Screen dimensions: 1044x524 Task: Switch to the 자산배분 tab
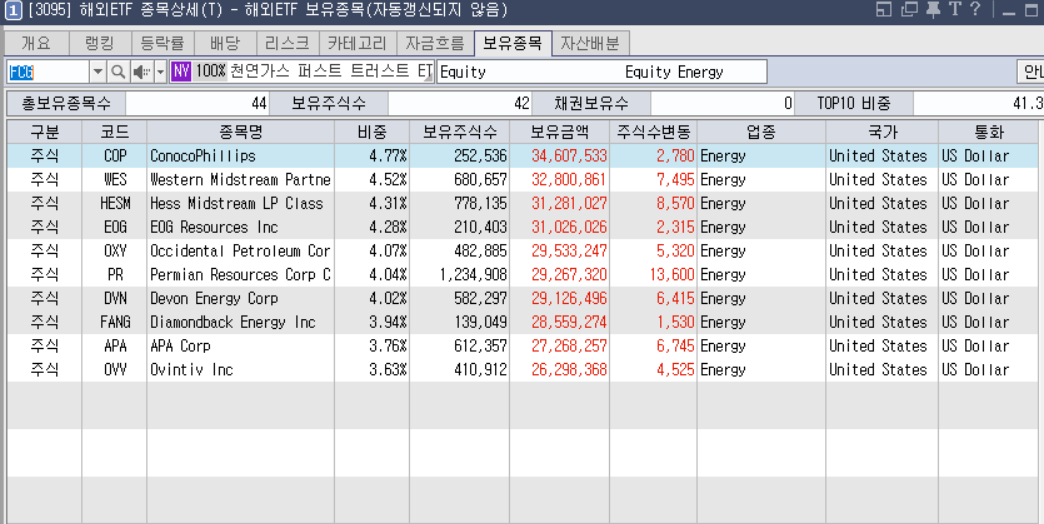(590, 43)
